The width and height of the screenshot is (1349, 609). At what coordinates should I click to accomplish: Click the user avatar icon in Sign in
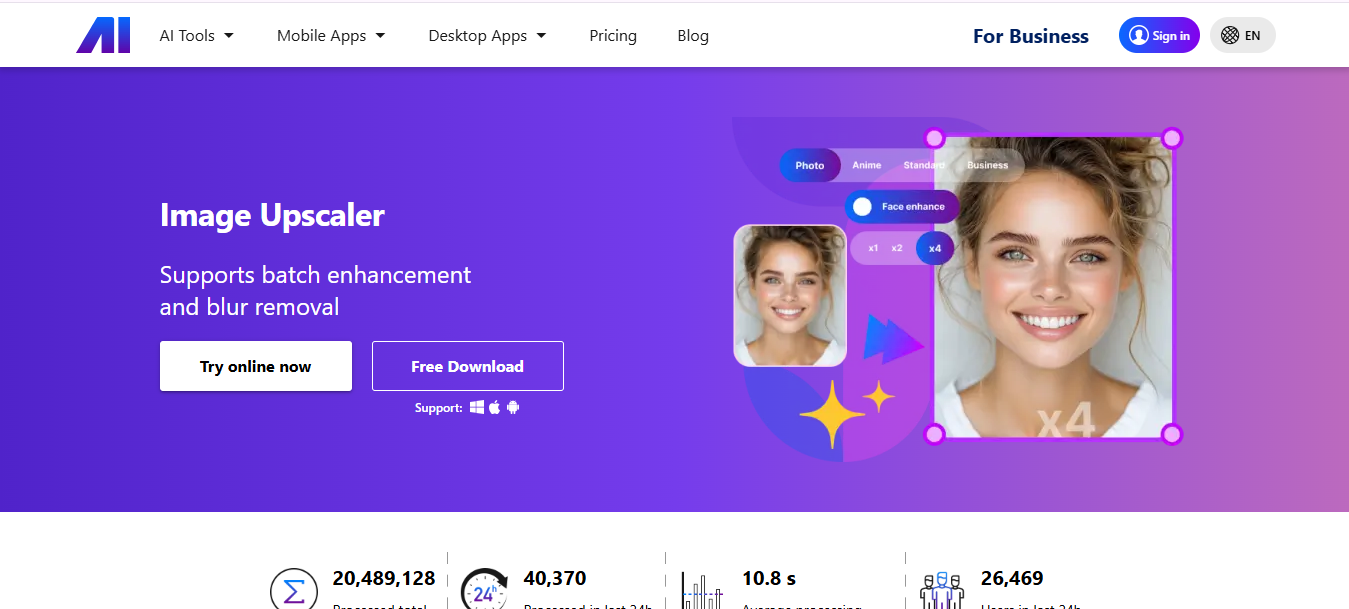[1138, 35]
